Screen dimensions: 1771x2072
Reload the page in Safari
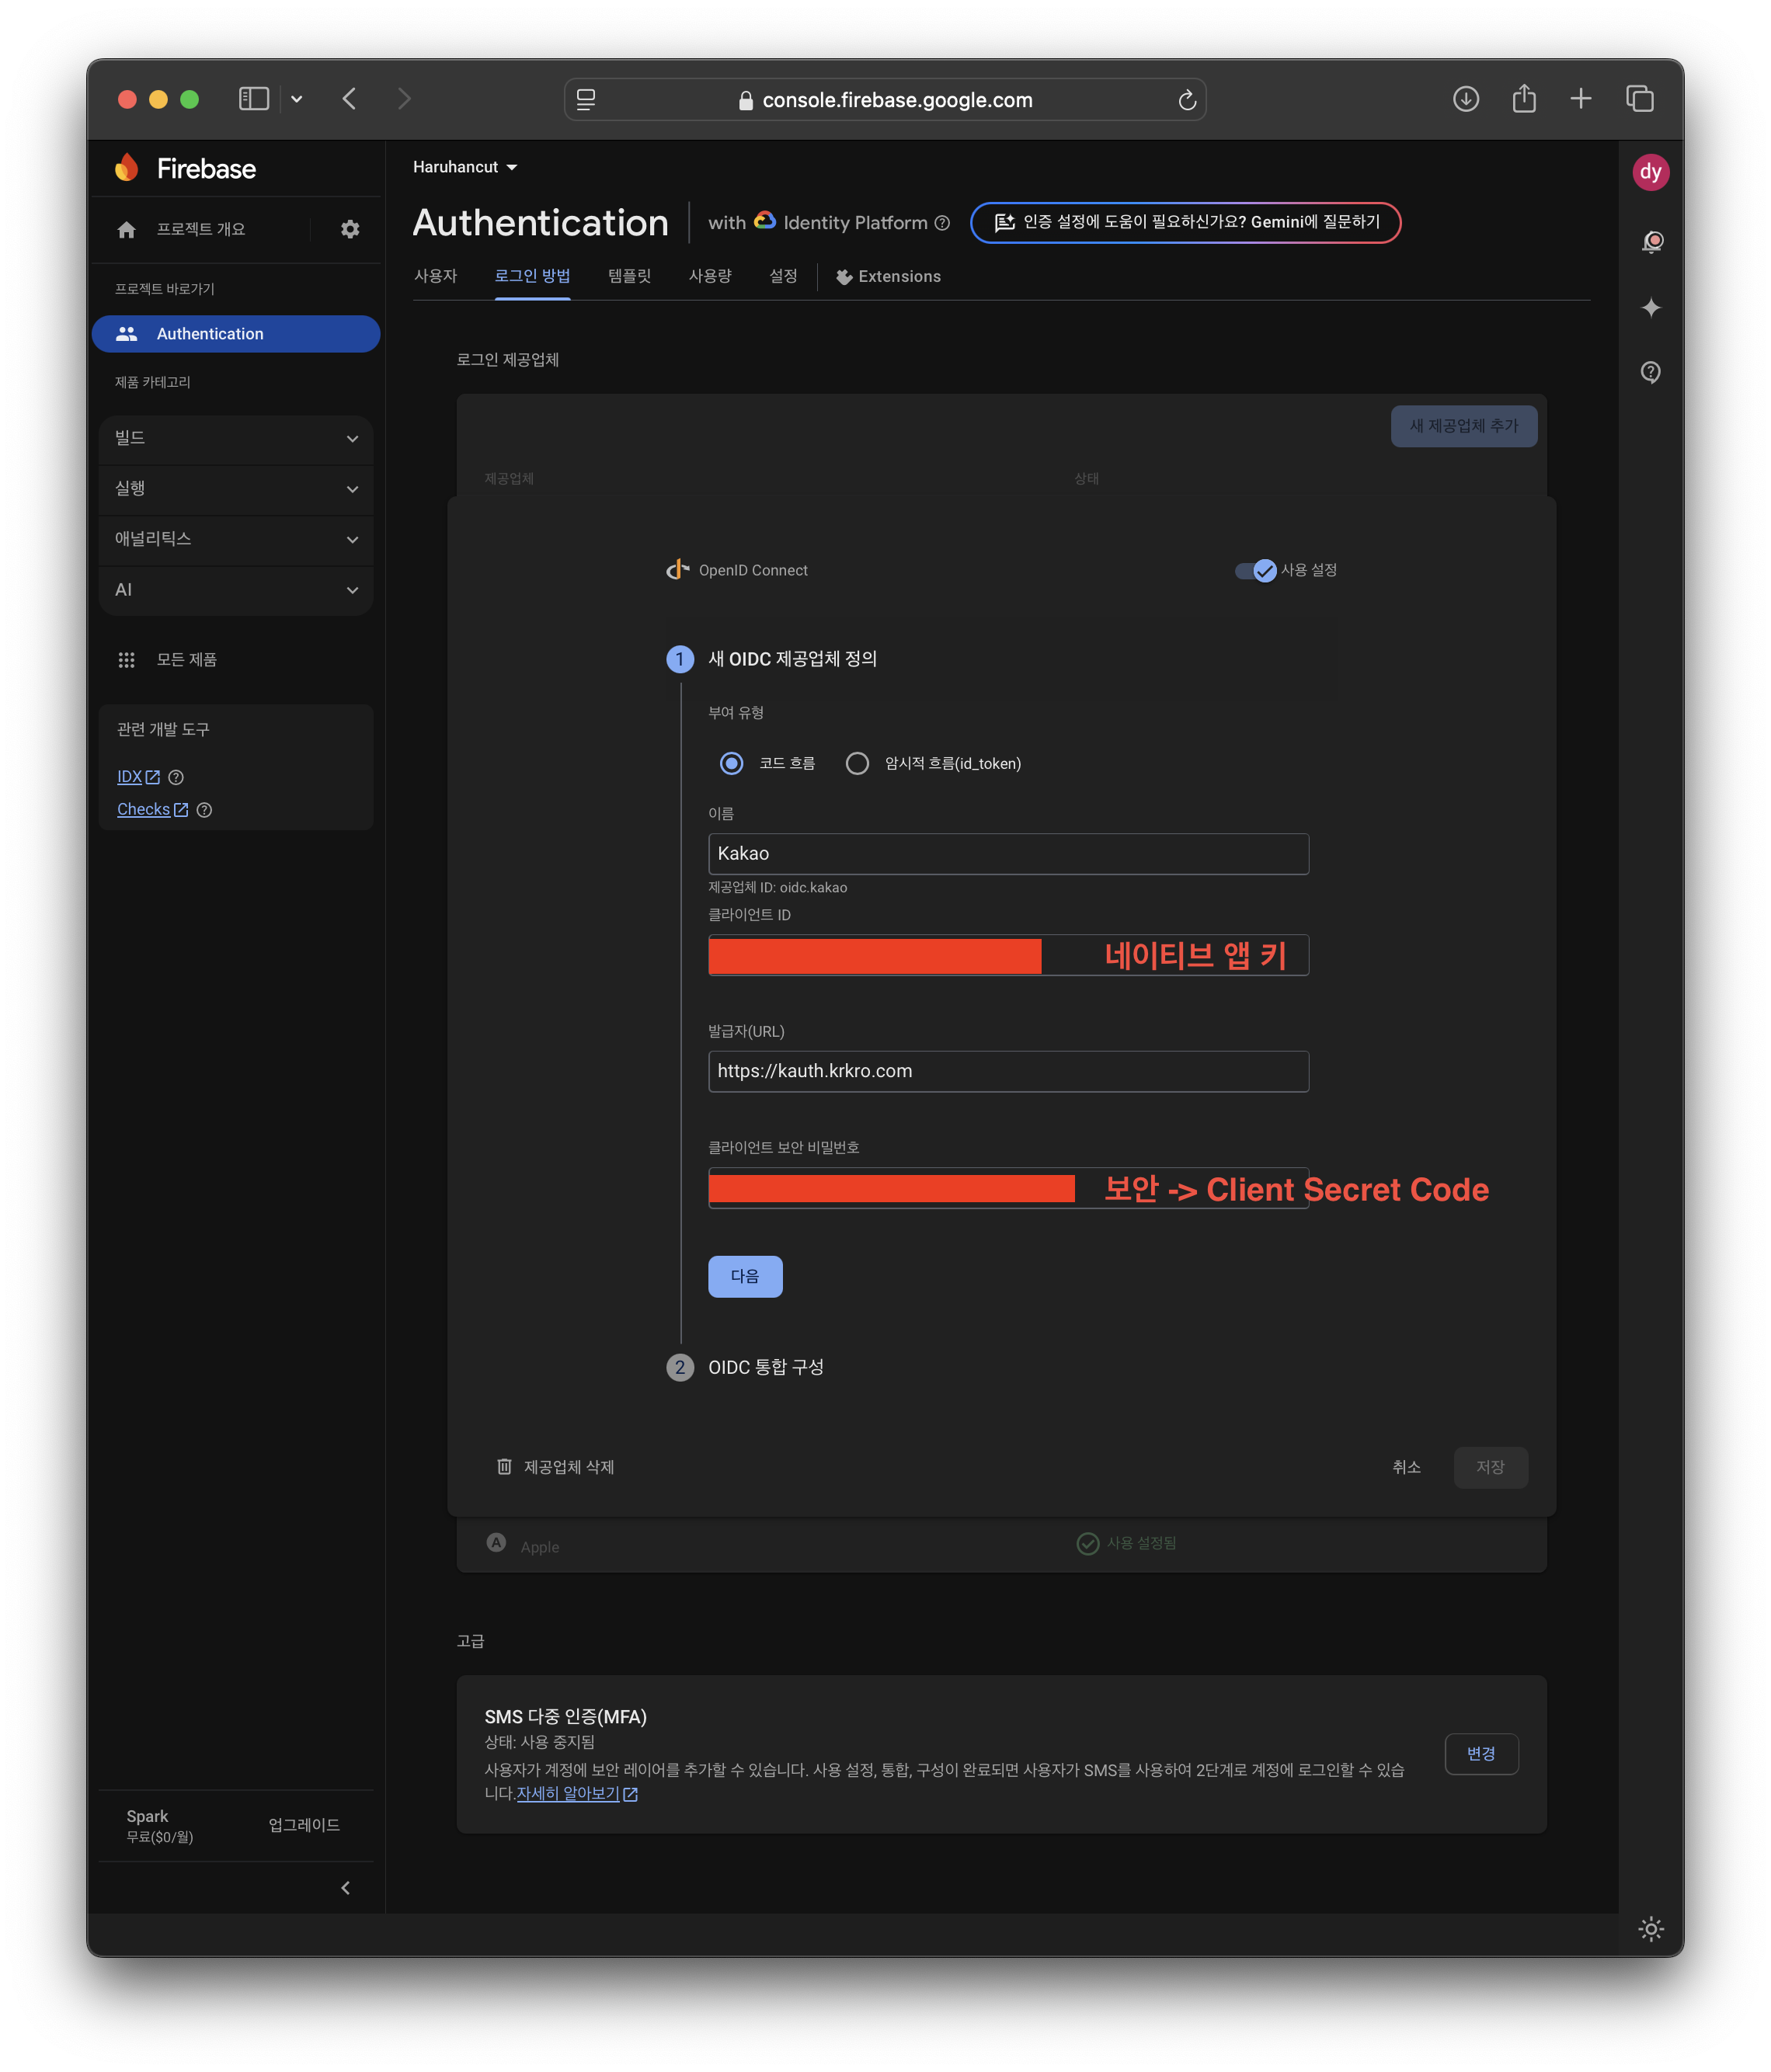pyautogui.click(x=1187, y=99)
